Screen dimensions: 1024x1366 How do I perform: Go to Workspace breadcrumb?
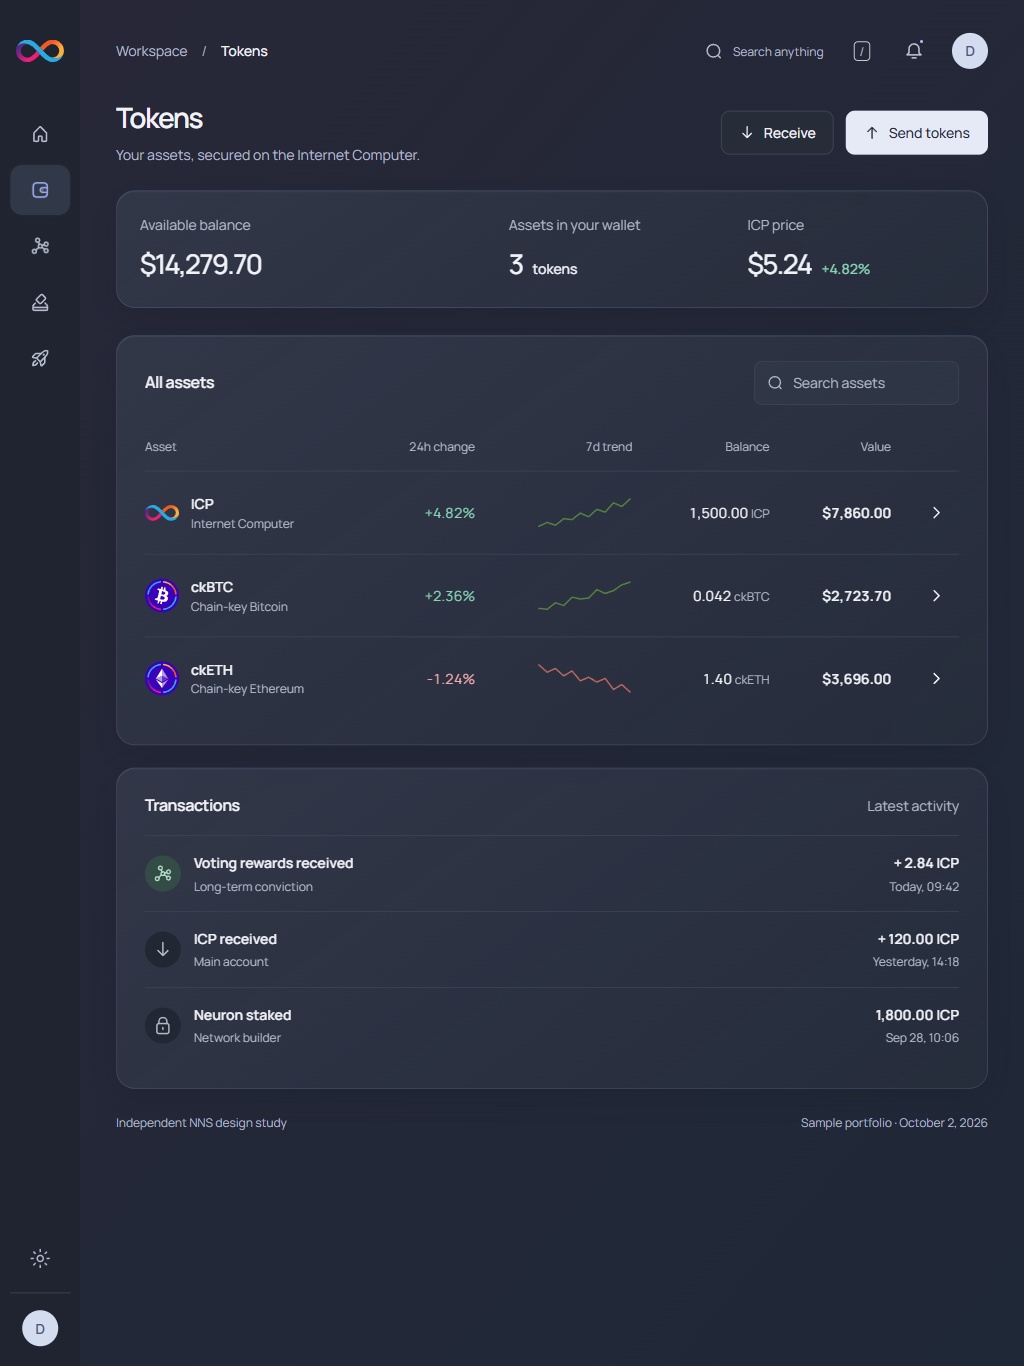tap(151, 51)
